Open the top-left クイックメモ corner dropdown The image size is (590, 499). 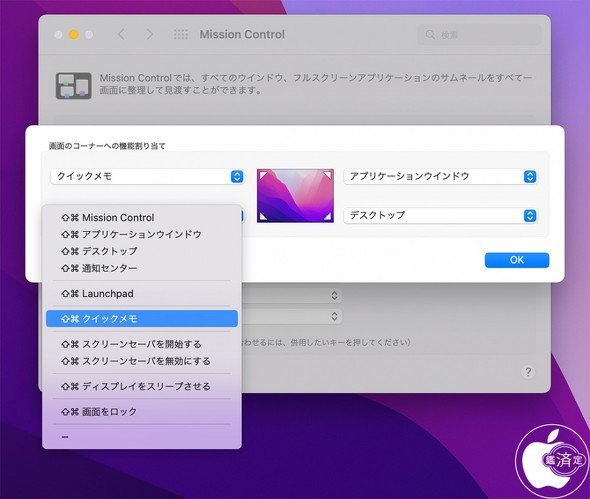pyautogui.click(x=147, y=176)
